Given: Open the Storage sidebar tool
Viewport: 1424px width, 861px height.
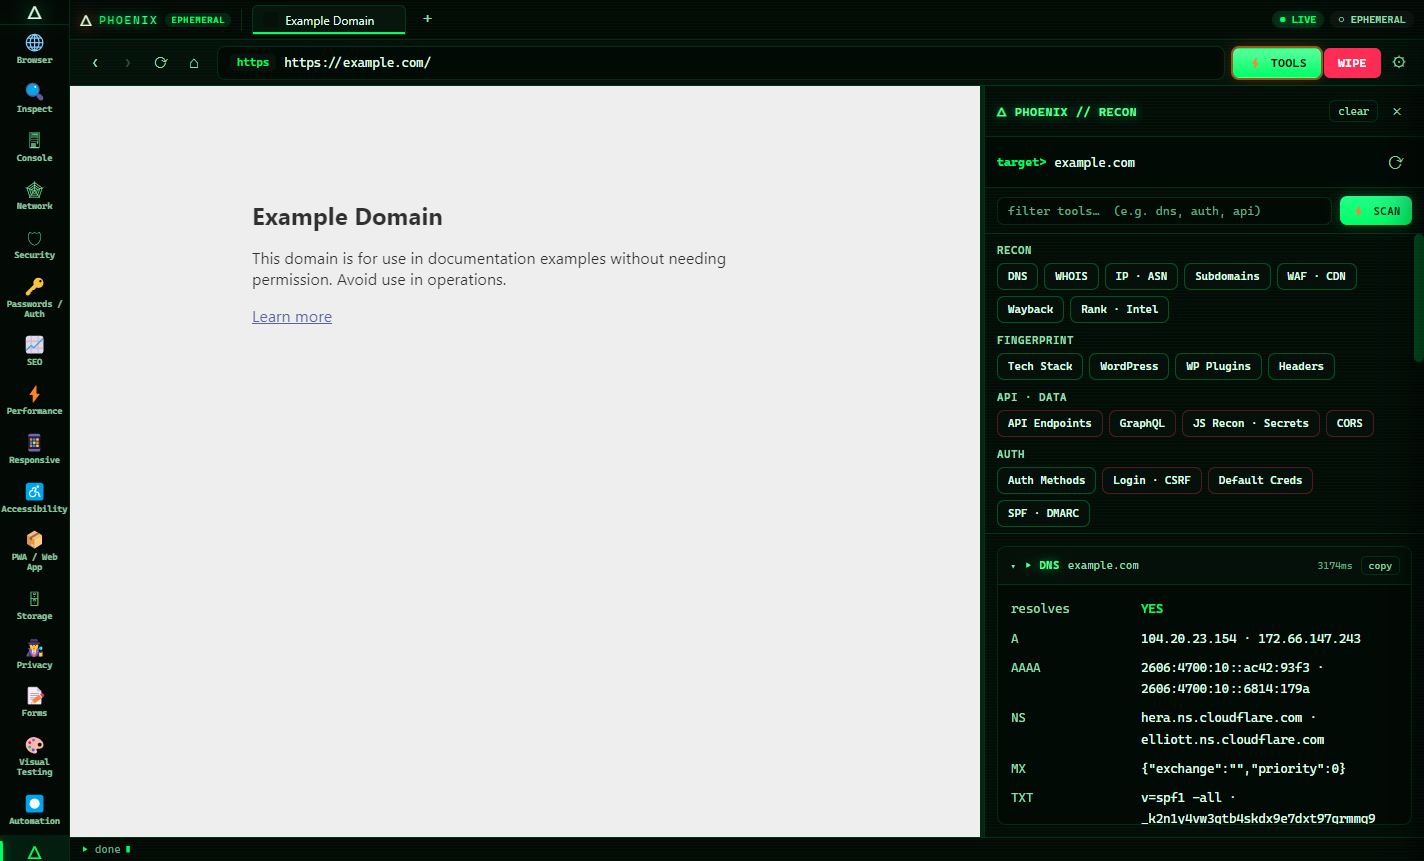Looking at the screenshot, I should [x=34, y=604].
